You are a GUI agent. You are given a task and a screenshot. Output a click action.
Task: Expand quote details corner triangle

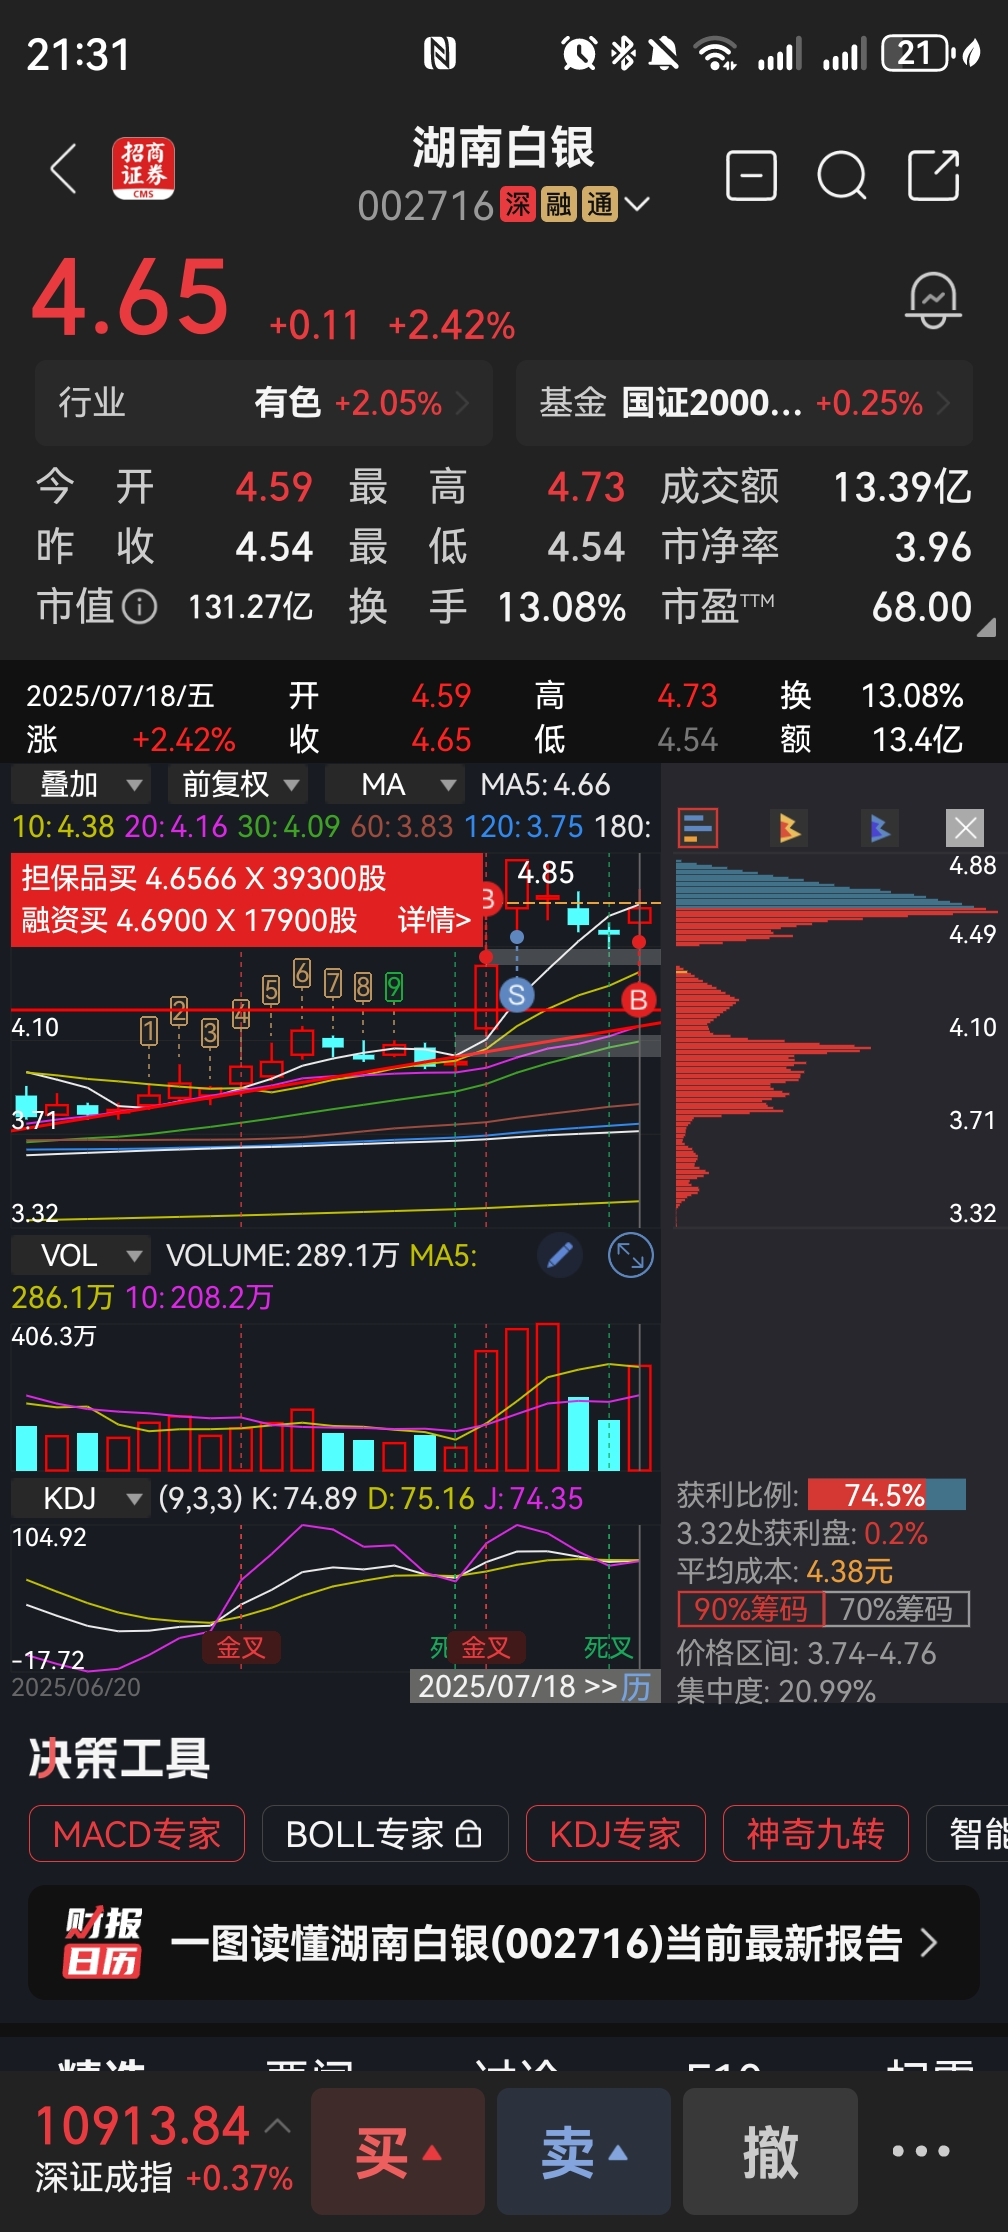[x=986, y=627]
